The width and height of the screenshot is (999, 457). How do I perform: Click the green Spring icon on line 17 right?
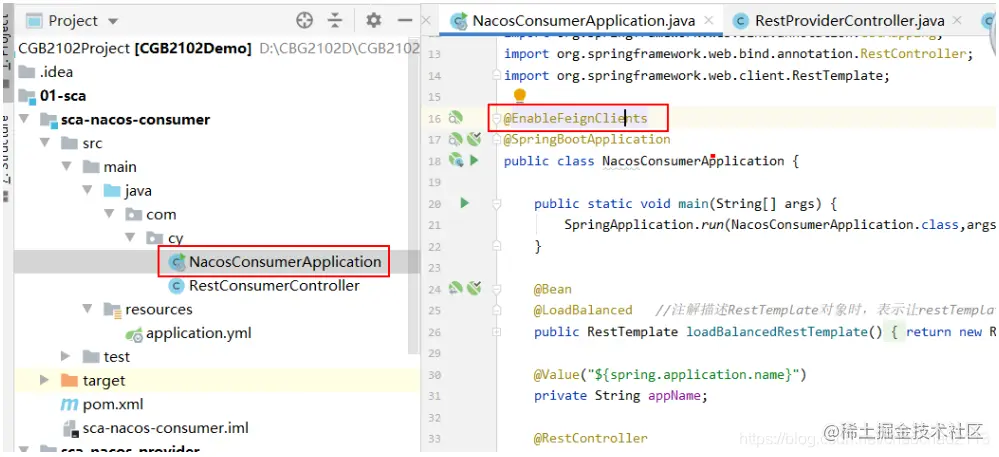[x=473, y=139]
